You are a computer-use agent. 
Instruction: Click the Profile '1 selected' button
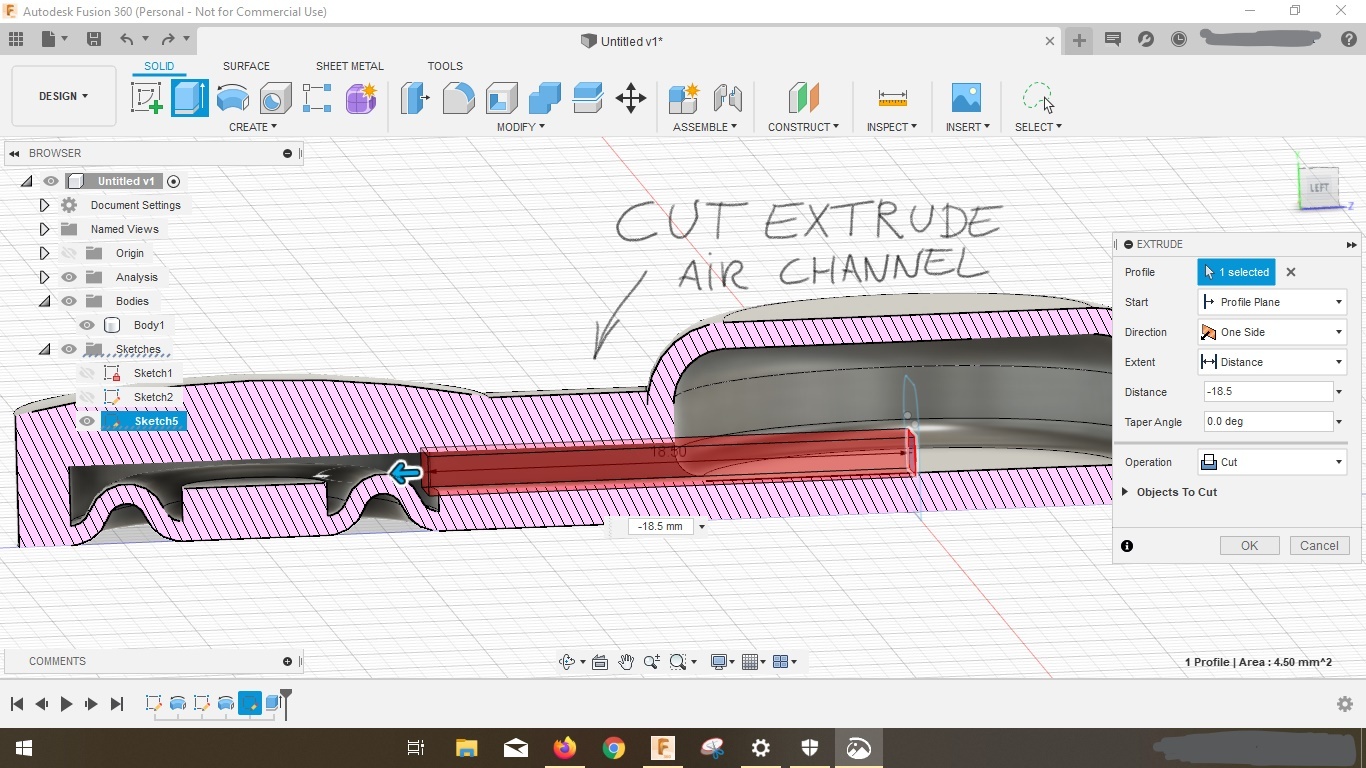1237,272
